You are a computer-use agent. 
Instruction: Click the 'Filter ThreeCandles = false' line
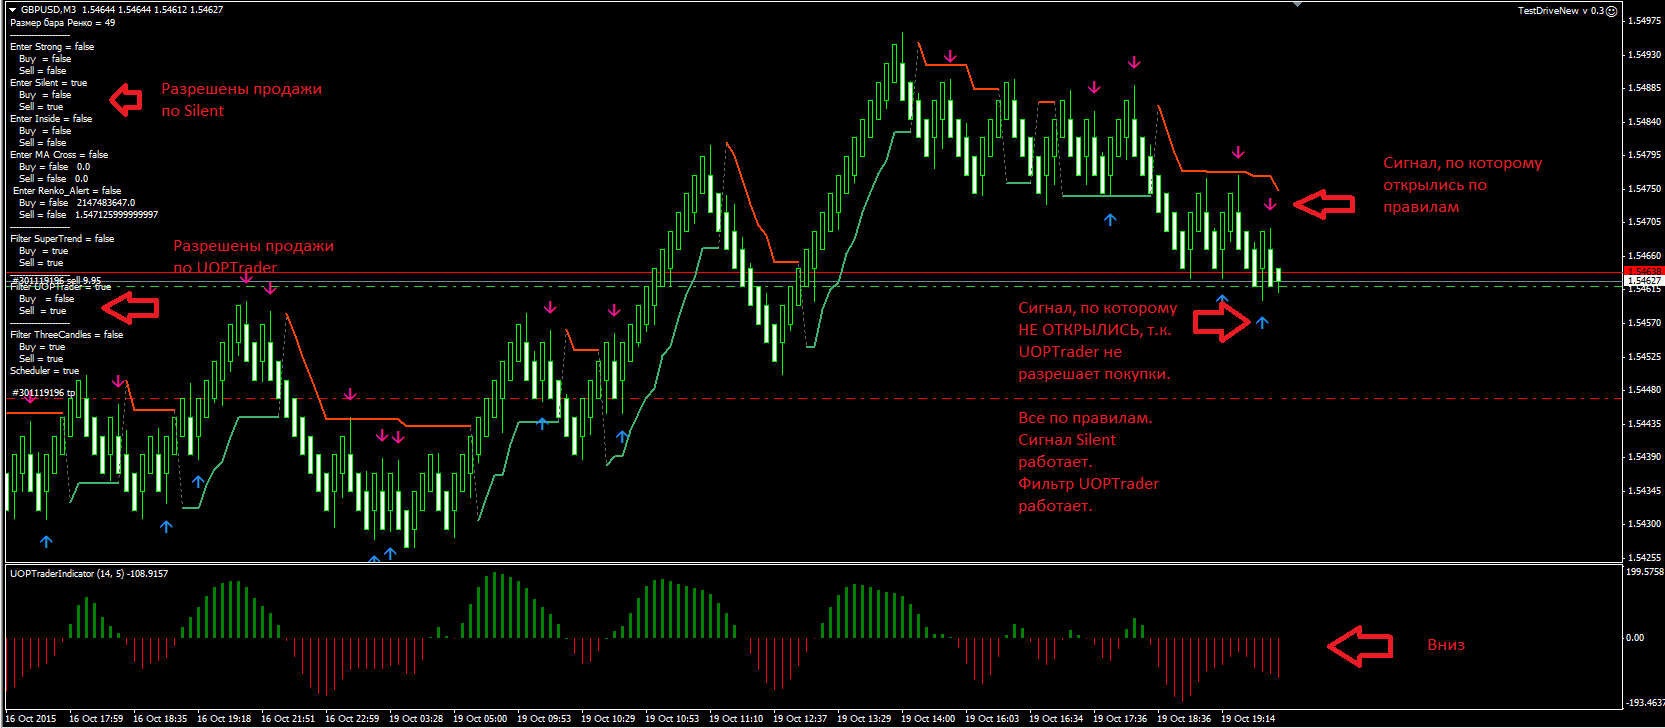pos(66,335)
